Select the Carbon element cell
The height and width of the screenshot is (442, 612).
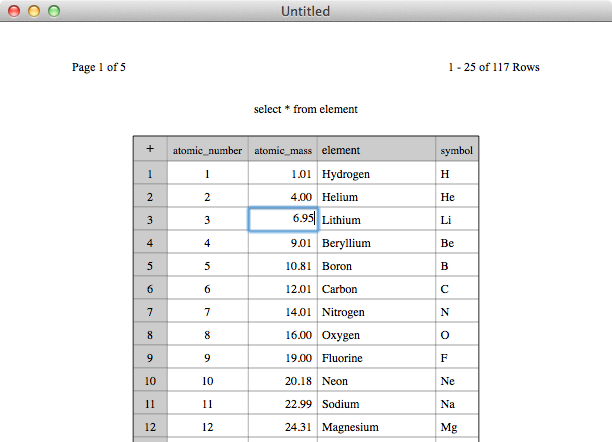tap(377, 289)
